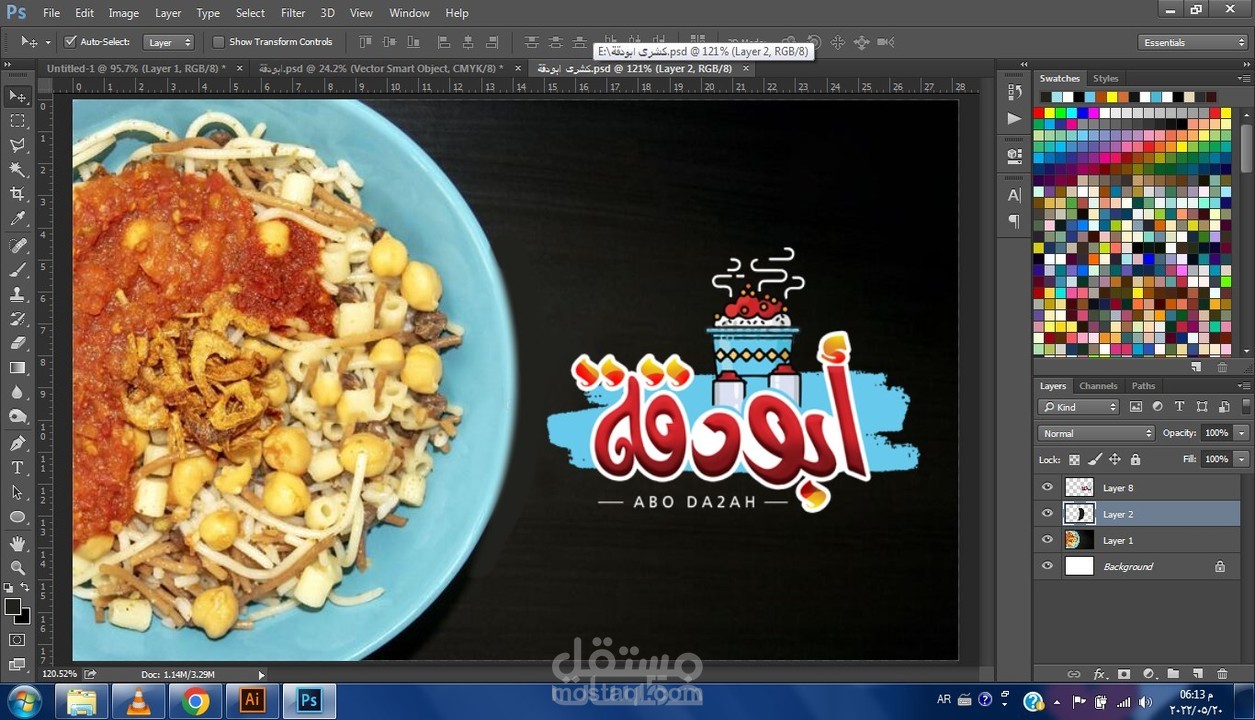Select the Move tool in the toolbox
1255x720 pixels.
pos(17,96)
